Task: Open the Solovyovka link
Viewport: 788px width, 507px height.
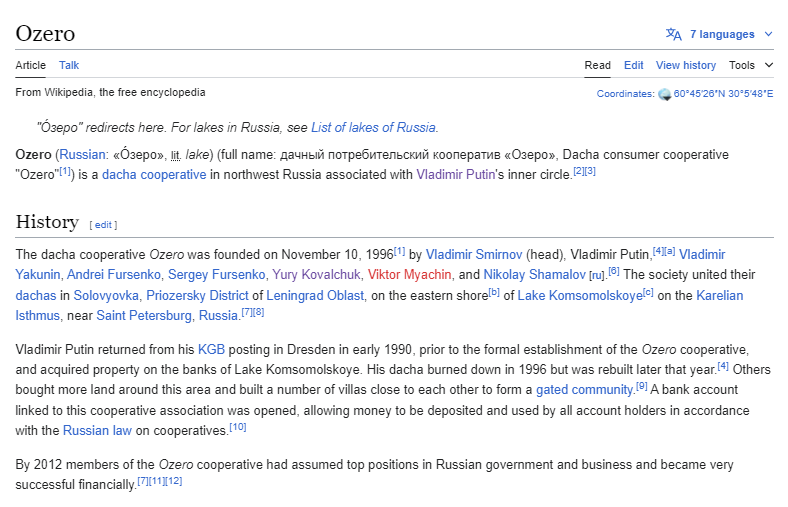Action: click(106, 295)
